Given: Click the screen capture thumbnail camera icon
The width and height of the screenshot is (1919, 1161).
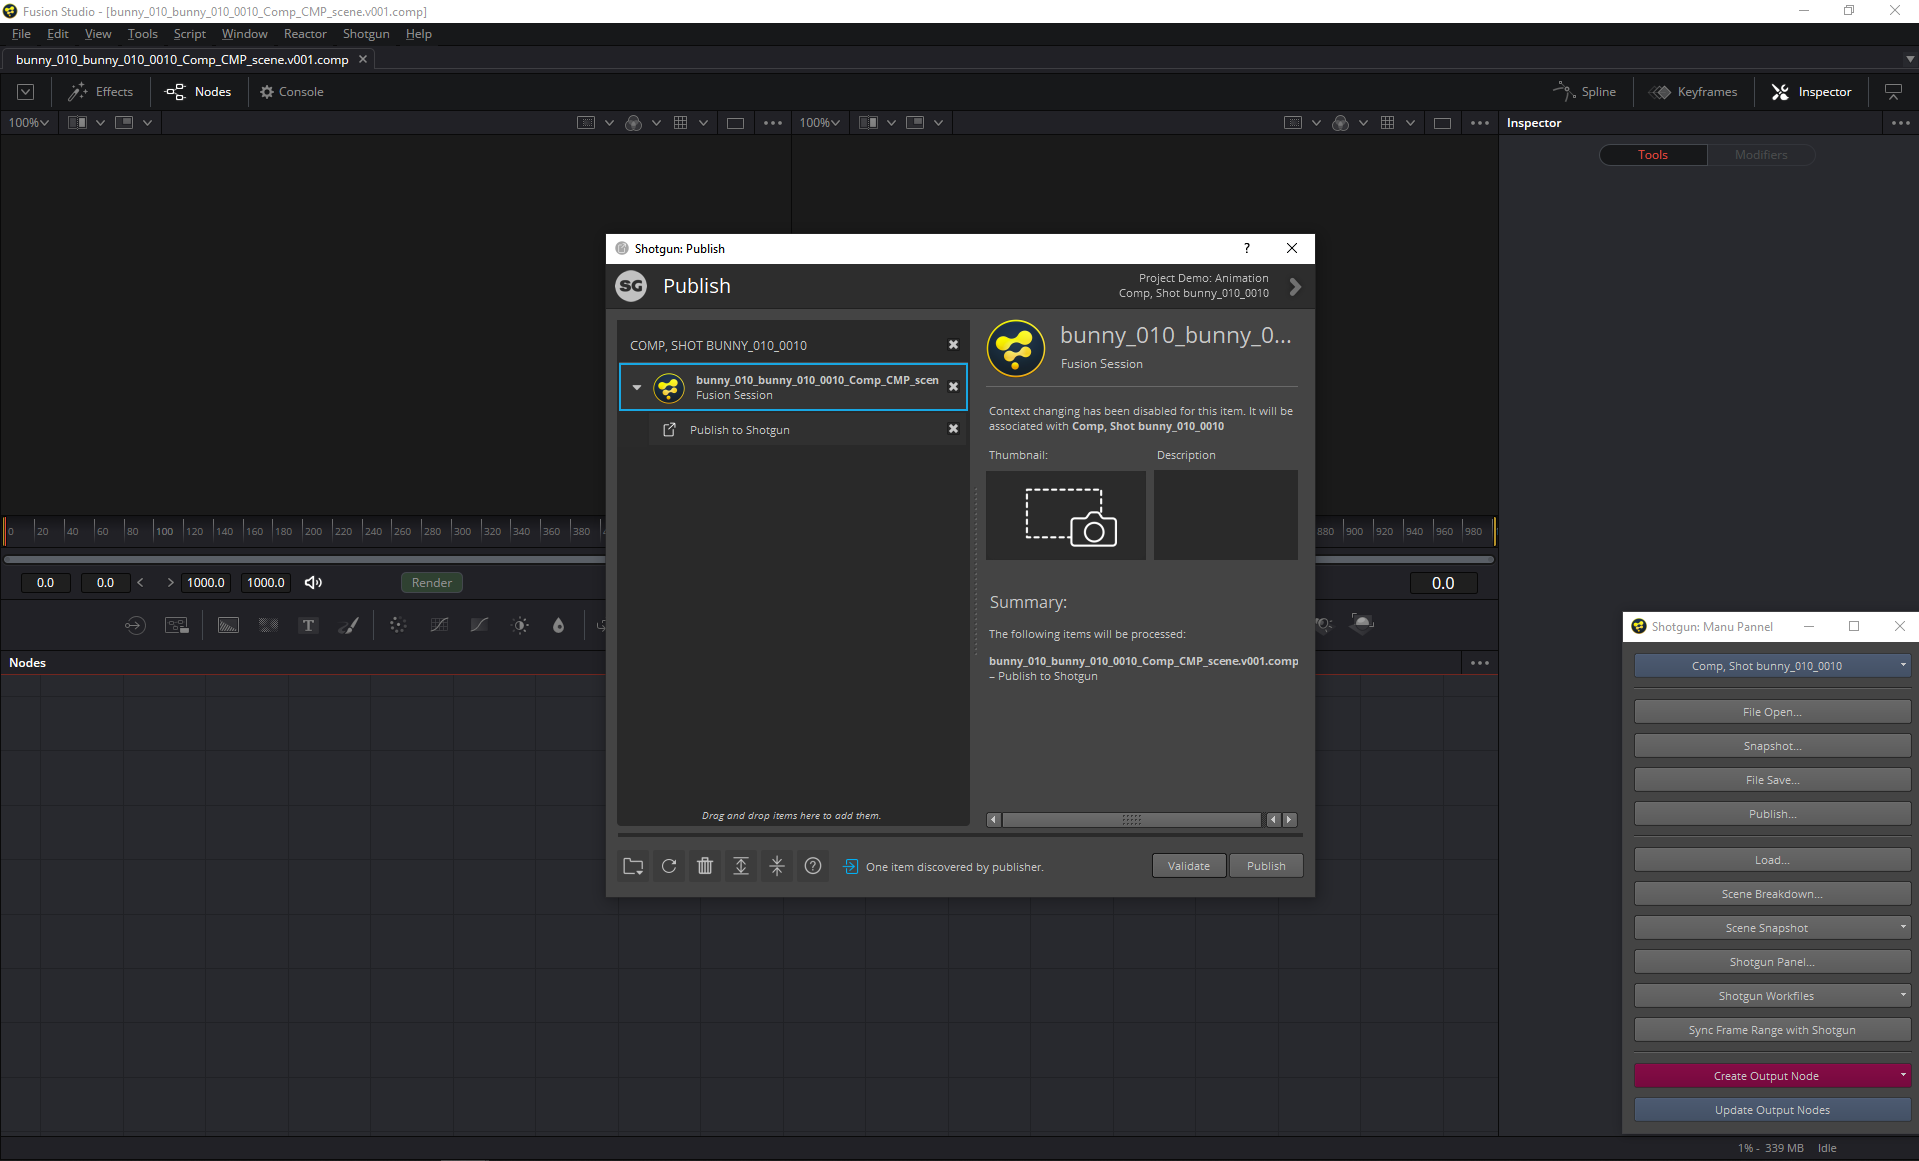Looking at the screenshot, I should [x=1066, y=515].
